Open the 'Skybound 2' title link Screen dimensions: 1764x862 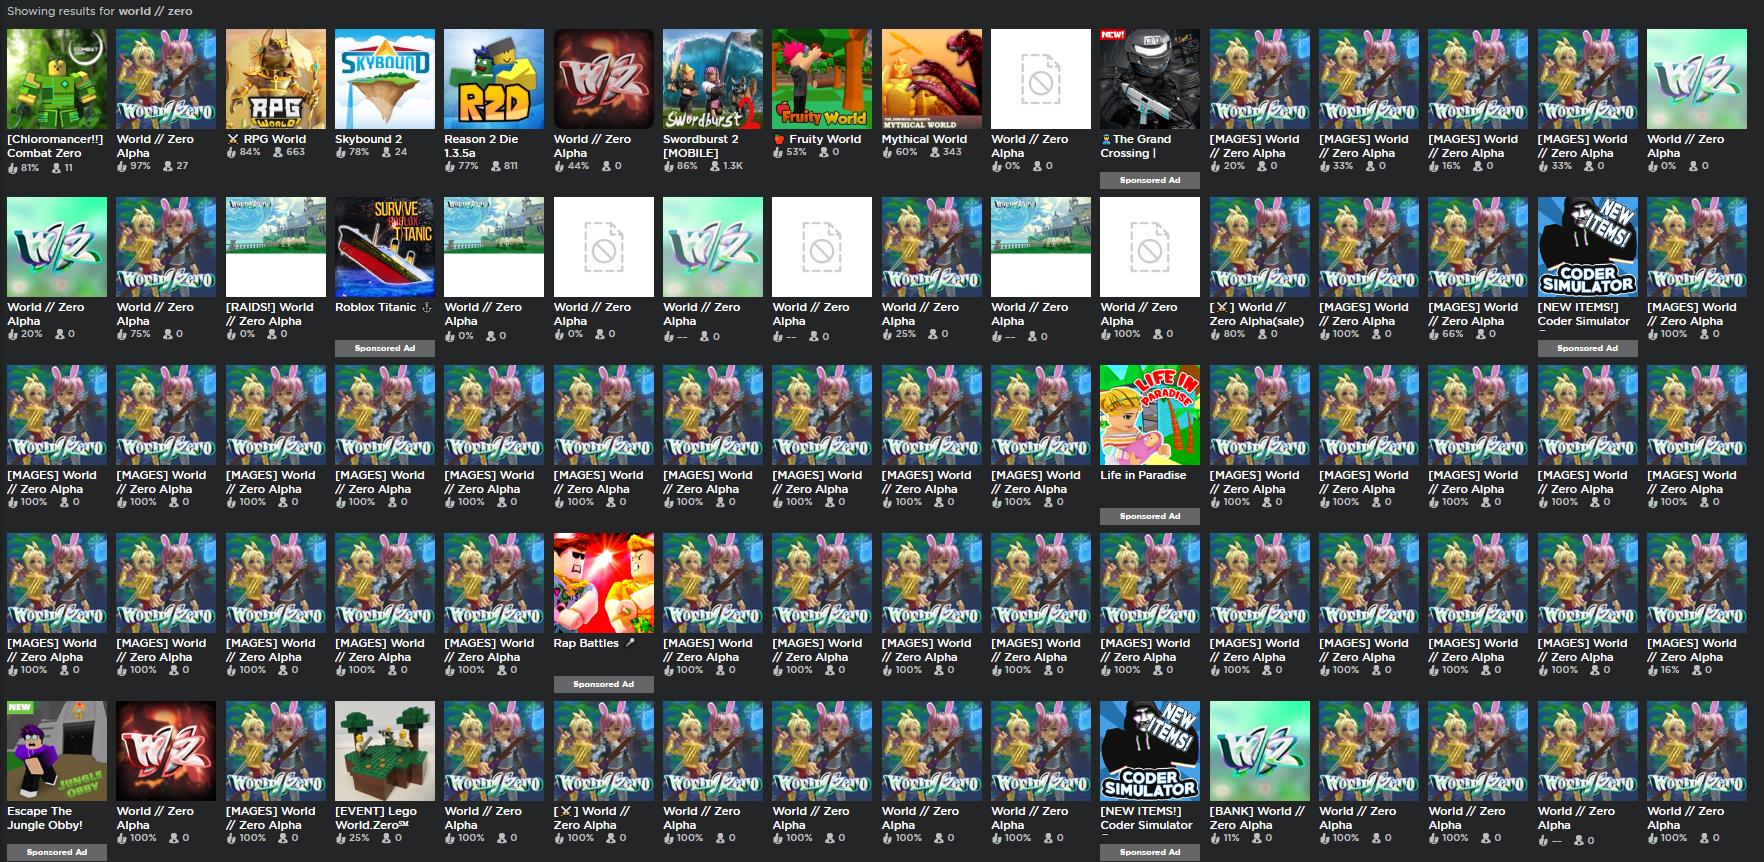[369, 139]
